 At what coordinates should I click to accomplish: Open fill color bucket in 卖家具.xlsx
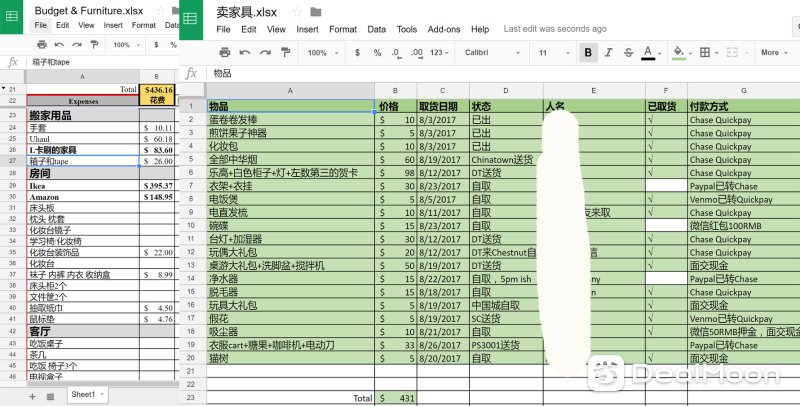click(680, 53)
